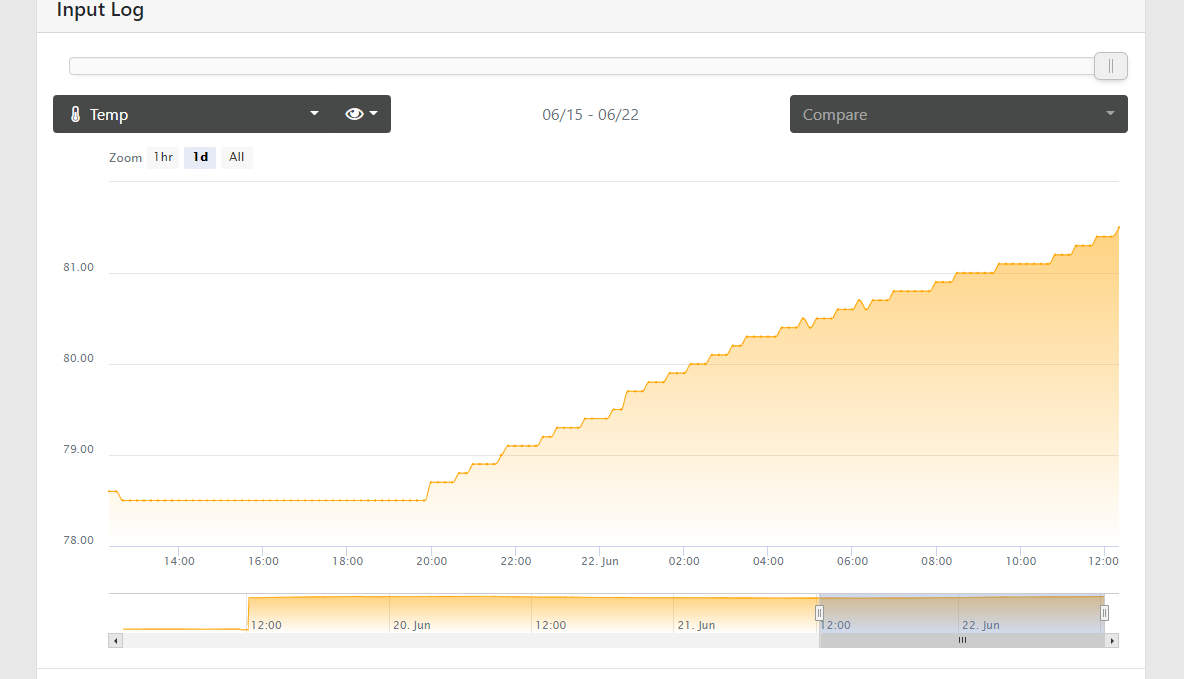
Task: Click the Temp label in the selector
Action: [109, 115]
